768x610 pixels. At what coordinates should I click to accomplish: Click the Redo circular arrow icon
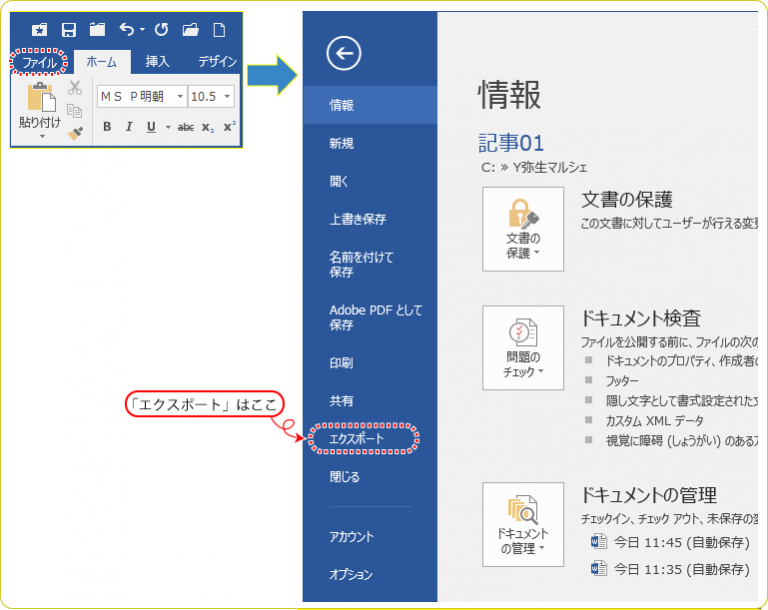pos(162,30)
